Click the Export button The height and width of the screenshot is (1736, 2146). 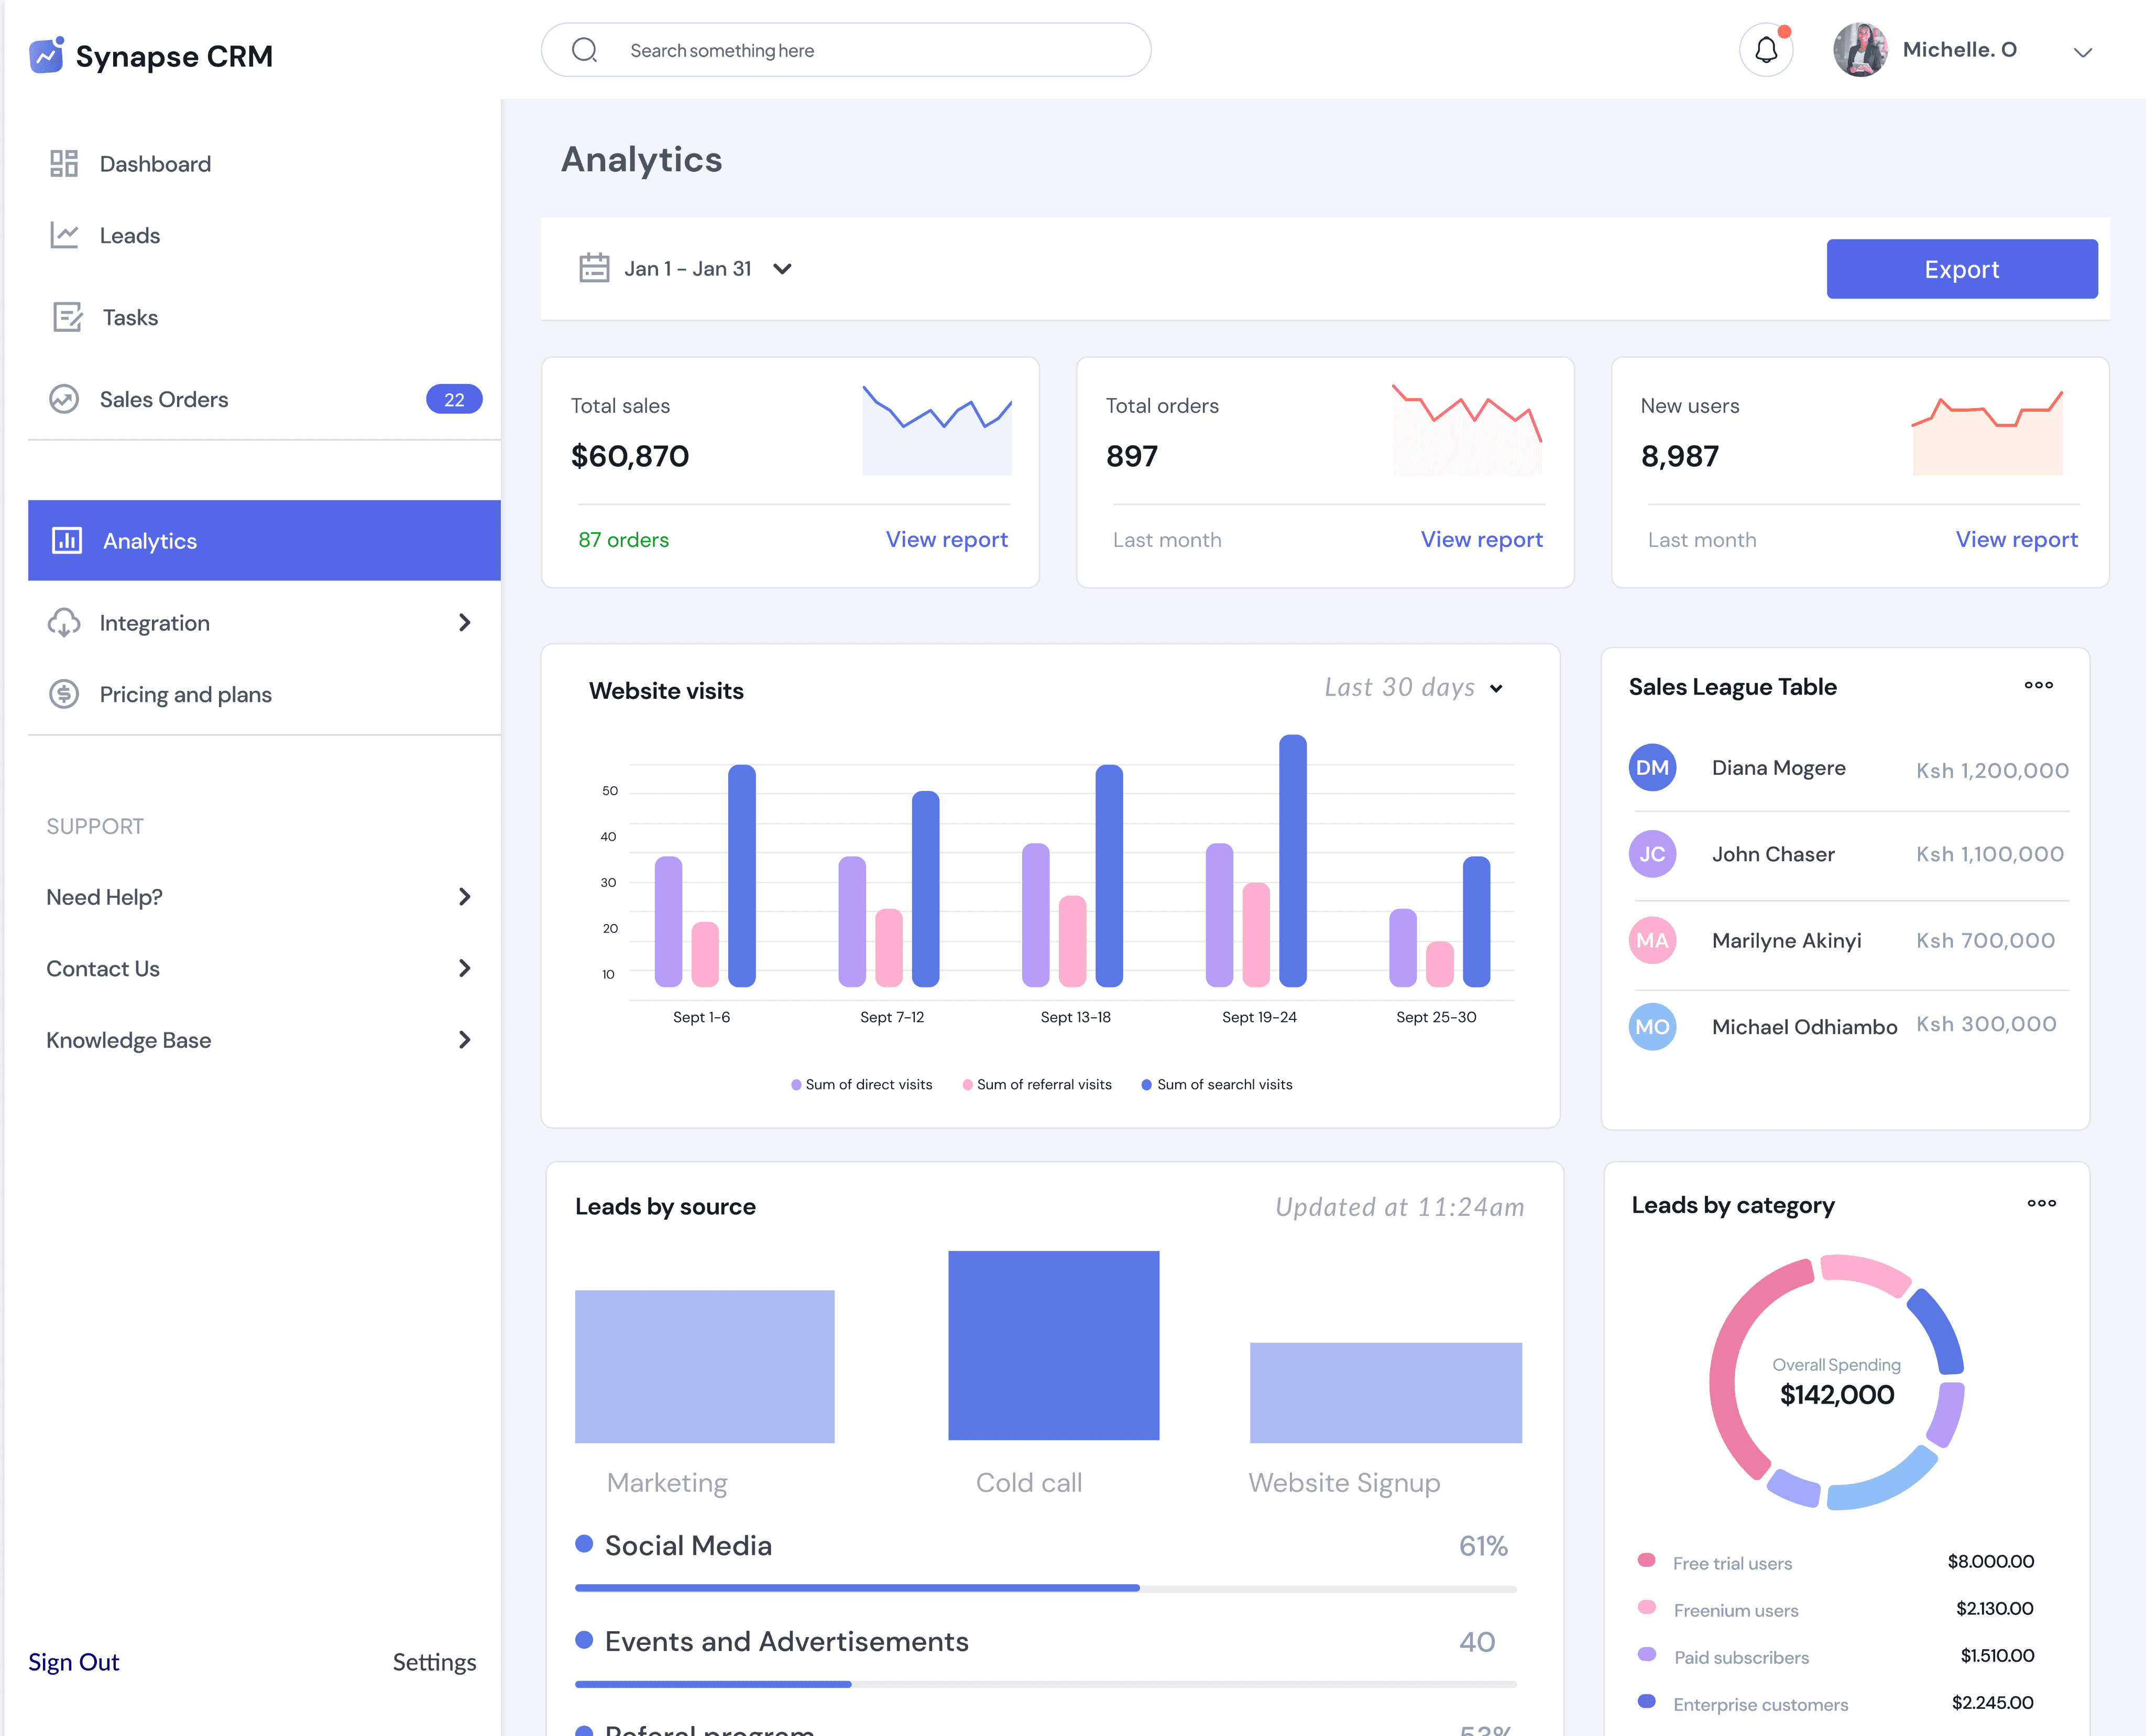click(x=1962, y=268)
